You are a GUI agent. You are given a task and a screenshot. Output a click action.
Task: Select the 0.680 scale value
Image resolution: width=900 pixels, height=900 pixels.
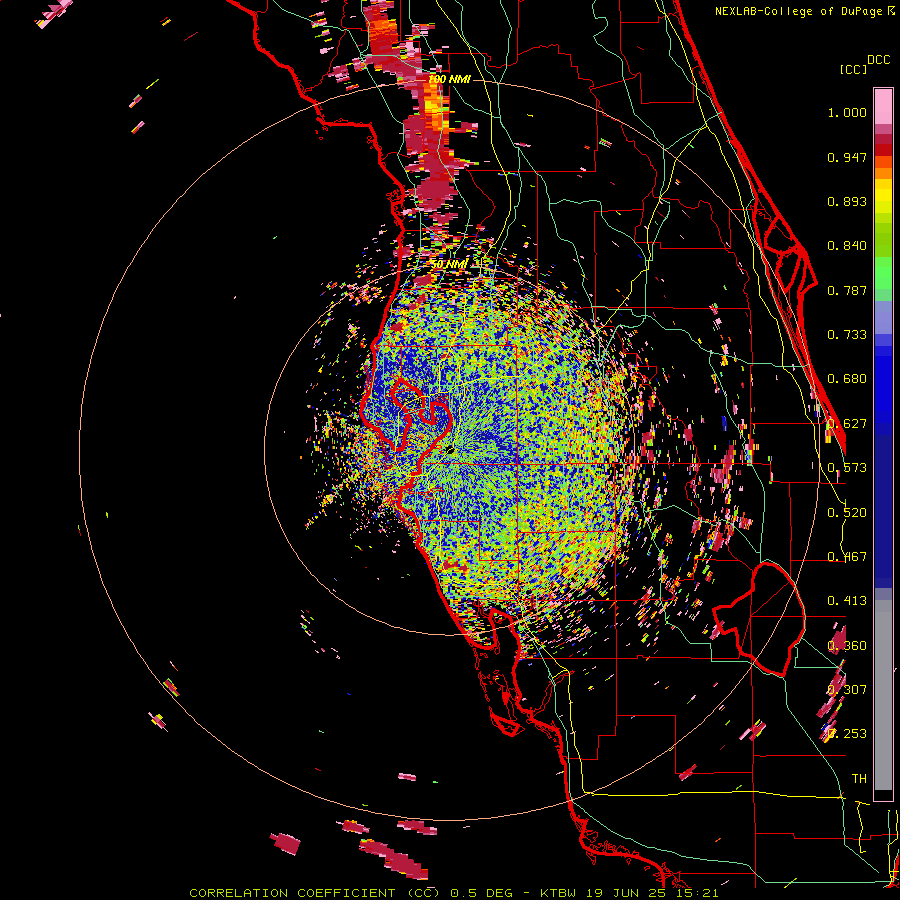click(847, 379)
